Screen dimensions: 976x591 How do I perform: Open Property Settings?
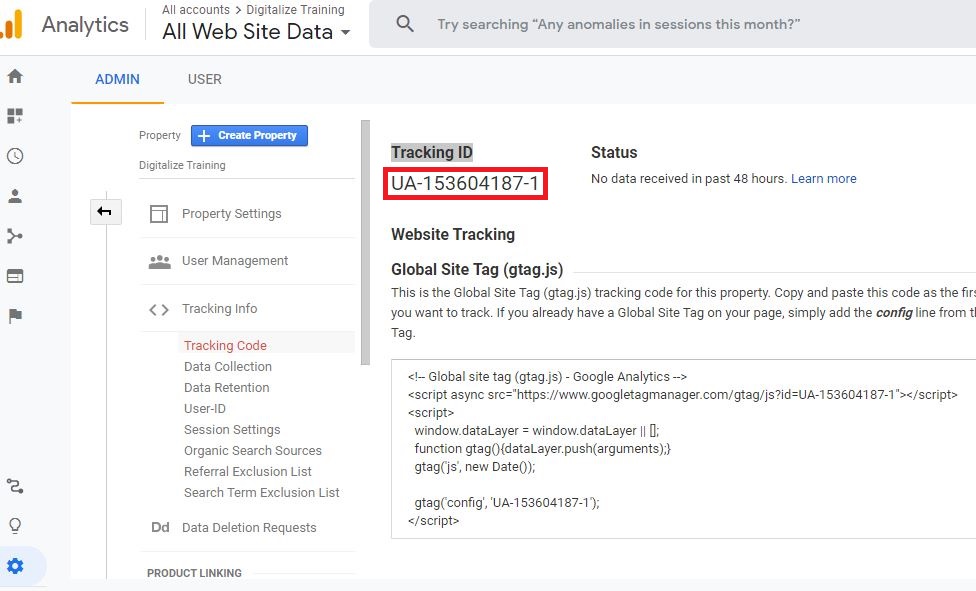[x=231, y=214]
